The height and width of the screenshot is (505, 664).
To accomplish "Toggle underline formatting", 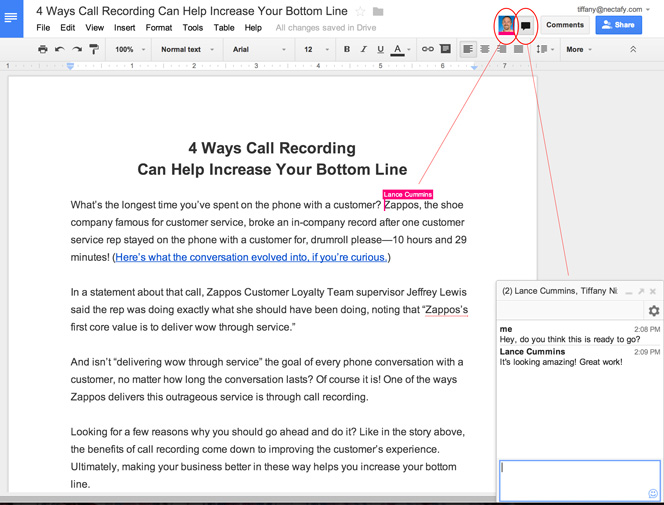I will (x=380, y=49).
